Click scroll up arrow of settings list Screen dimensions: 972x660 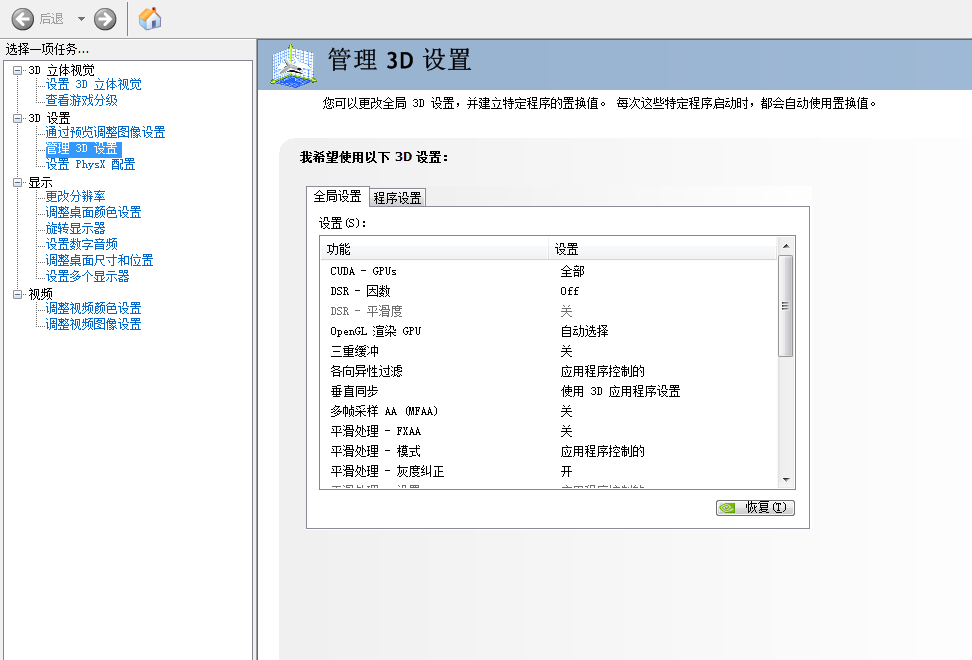pyautogui.click(x=785, y=246)
